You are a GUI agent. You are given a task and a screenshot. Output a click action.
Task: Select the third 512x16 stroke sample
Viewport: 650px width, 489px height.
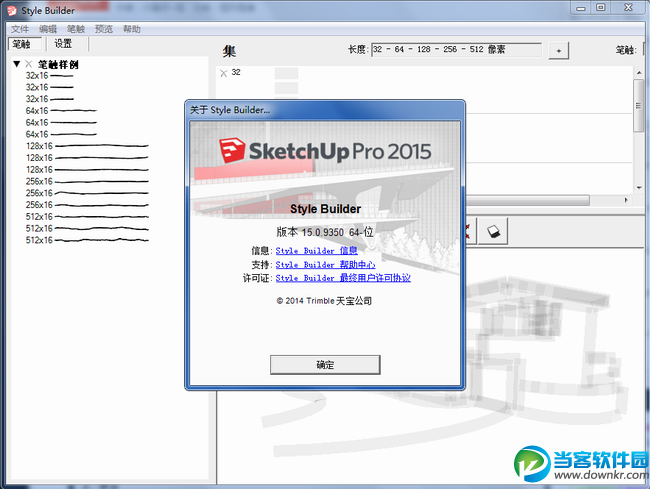[x=87, y=240]
